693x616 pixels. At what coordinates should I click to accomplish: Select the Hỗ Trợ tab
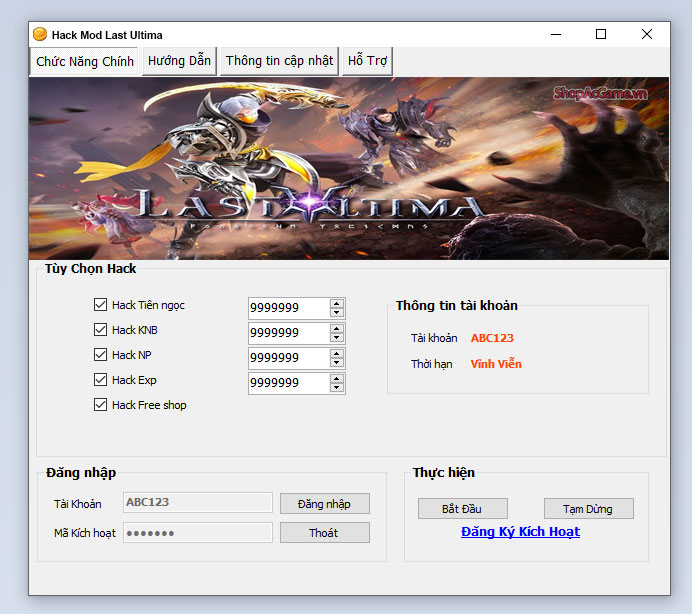(367, 61)
